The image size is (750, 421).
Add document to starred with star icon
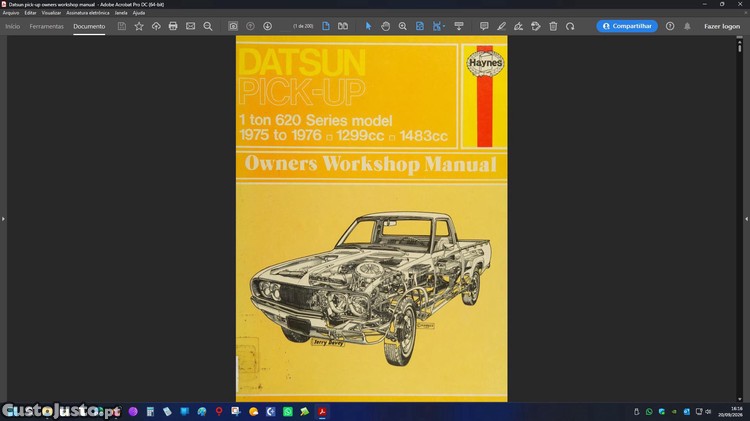point(139,26)
